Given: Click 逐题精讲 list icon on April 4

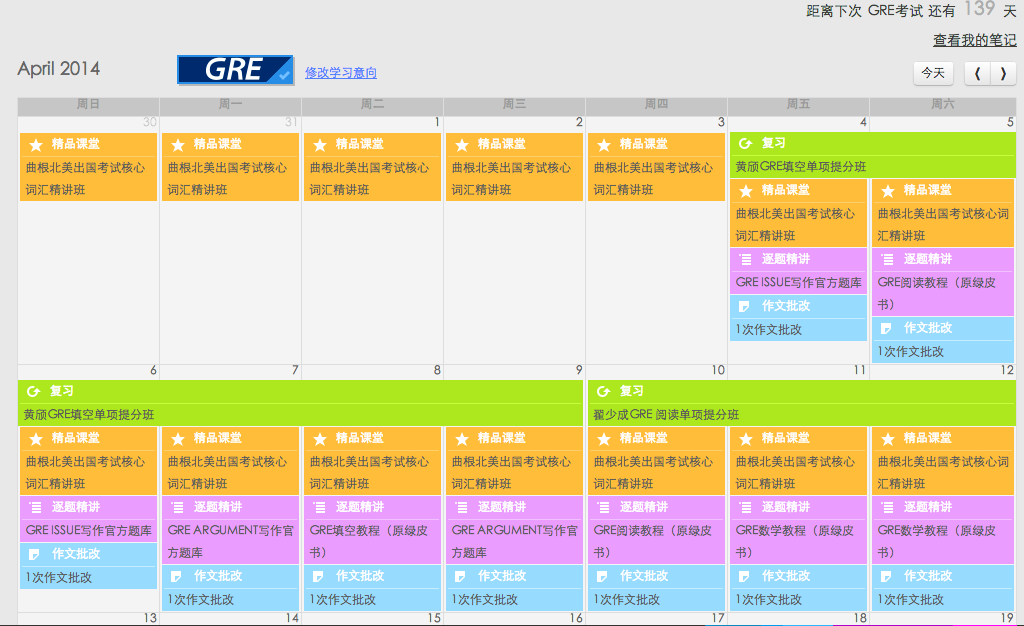Looking at the screenshot, I should pos(745,259).
